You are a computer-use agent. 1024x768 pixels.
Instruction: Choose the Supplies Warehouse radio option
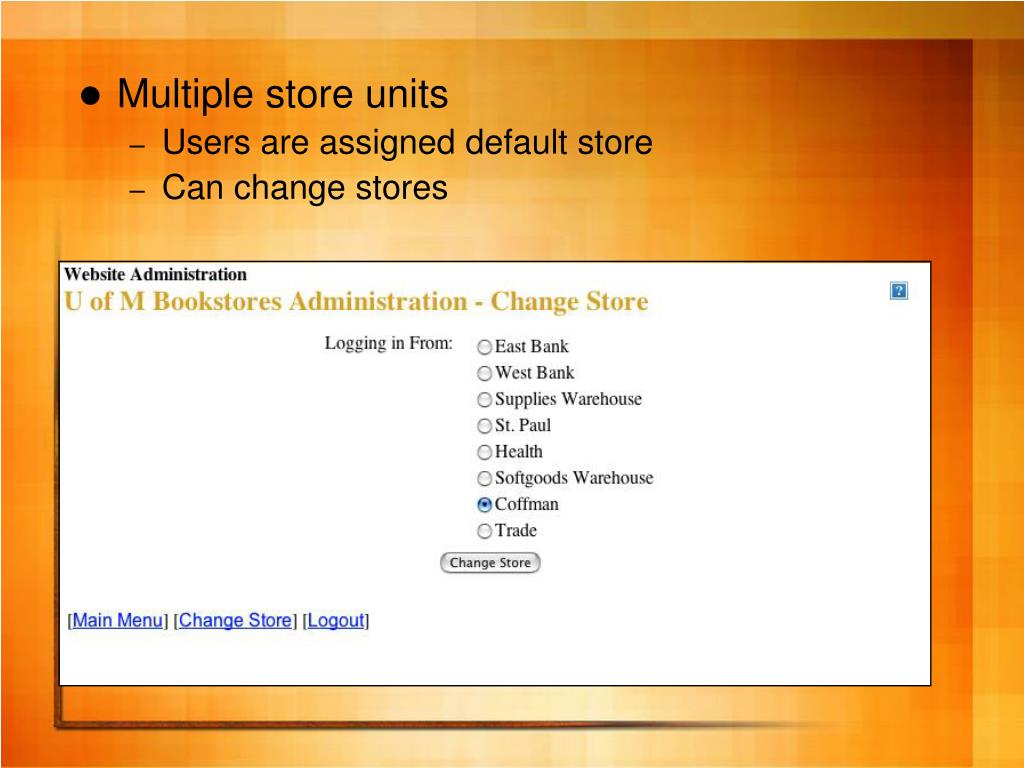point(484,399)
